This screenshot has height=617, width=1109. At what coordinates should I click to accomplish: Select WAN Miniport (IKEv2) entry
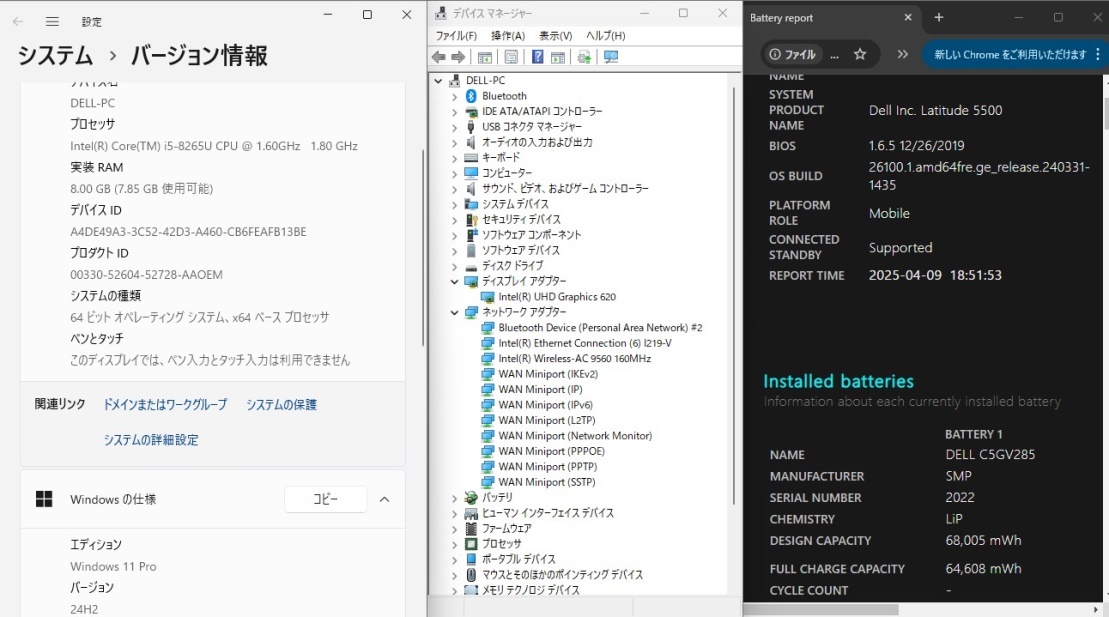pos(547,374)
